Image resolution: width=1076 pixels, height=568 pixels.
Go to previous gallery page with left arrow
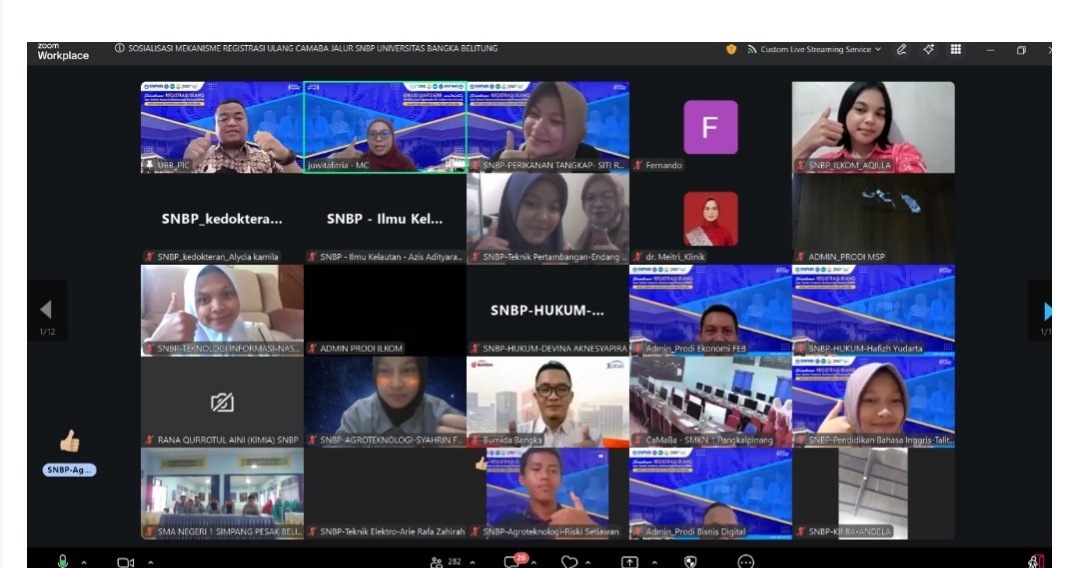(45, 310)
